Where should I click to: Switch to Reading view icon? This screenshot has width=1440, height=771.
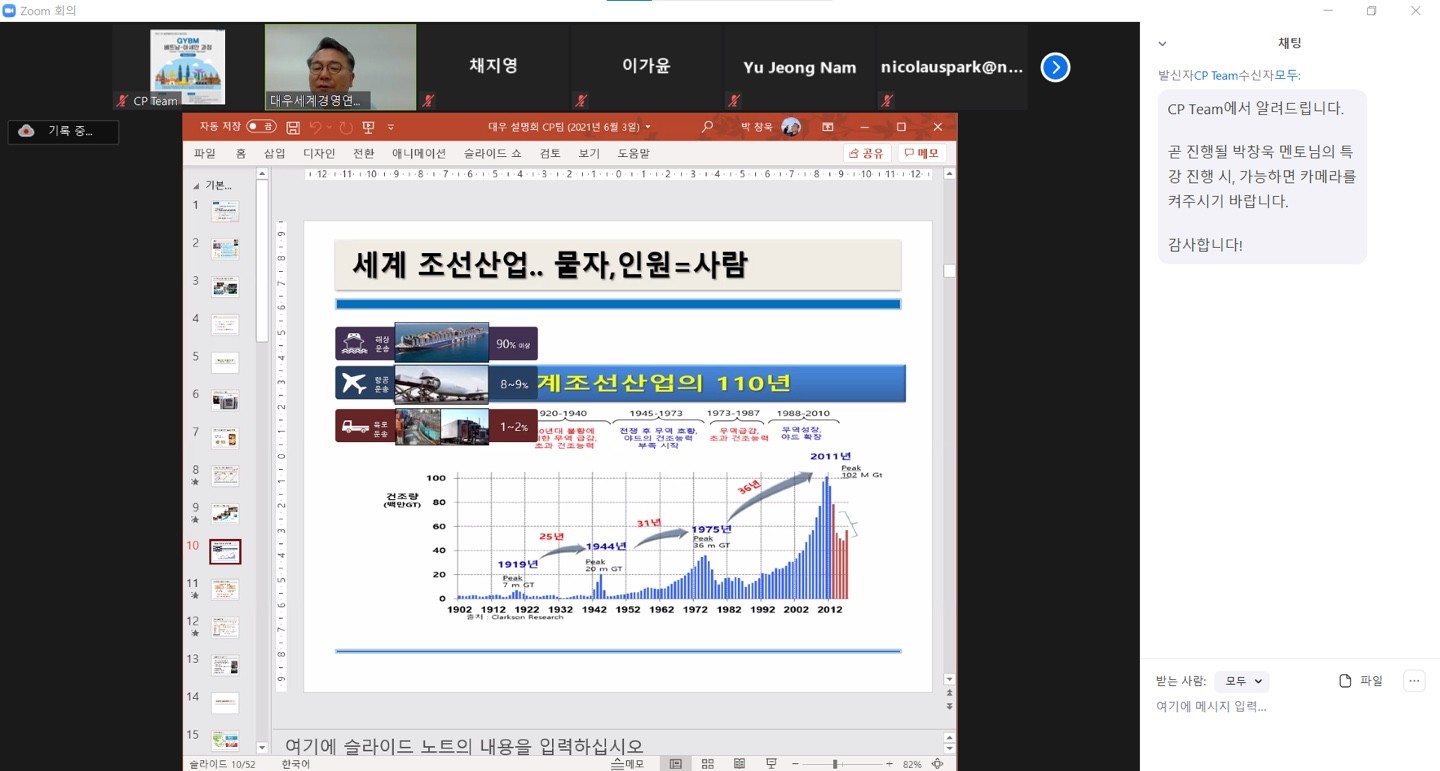pyautogui.click(x=739, y=764)
